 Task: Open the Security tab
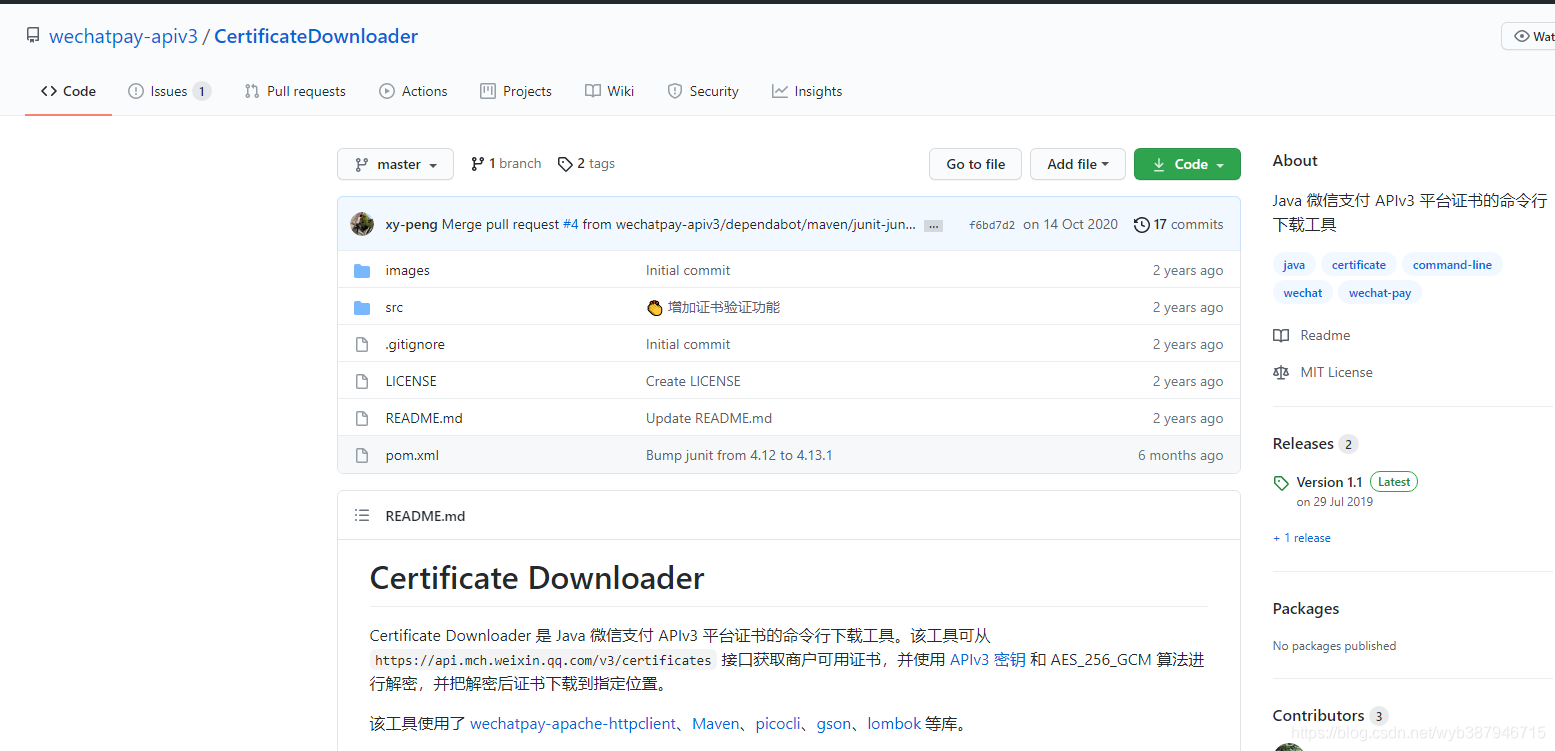pos(703,91)
